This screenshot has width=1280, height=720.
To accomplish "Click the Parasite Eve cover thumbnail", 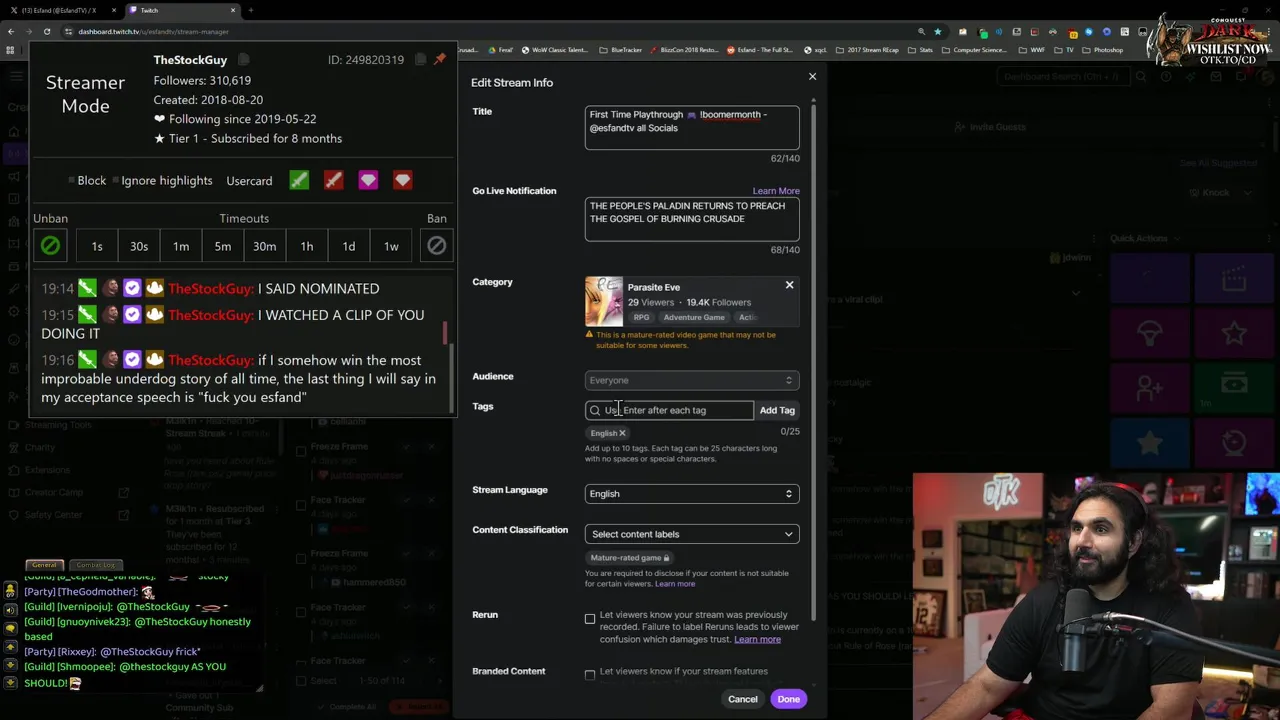I will tap(604, 302).
